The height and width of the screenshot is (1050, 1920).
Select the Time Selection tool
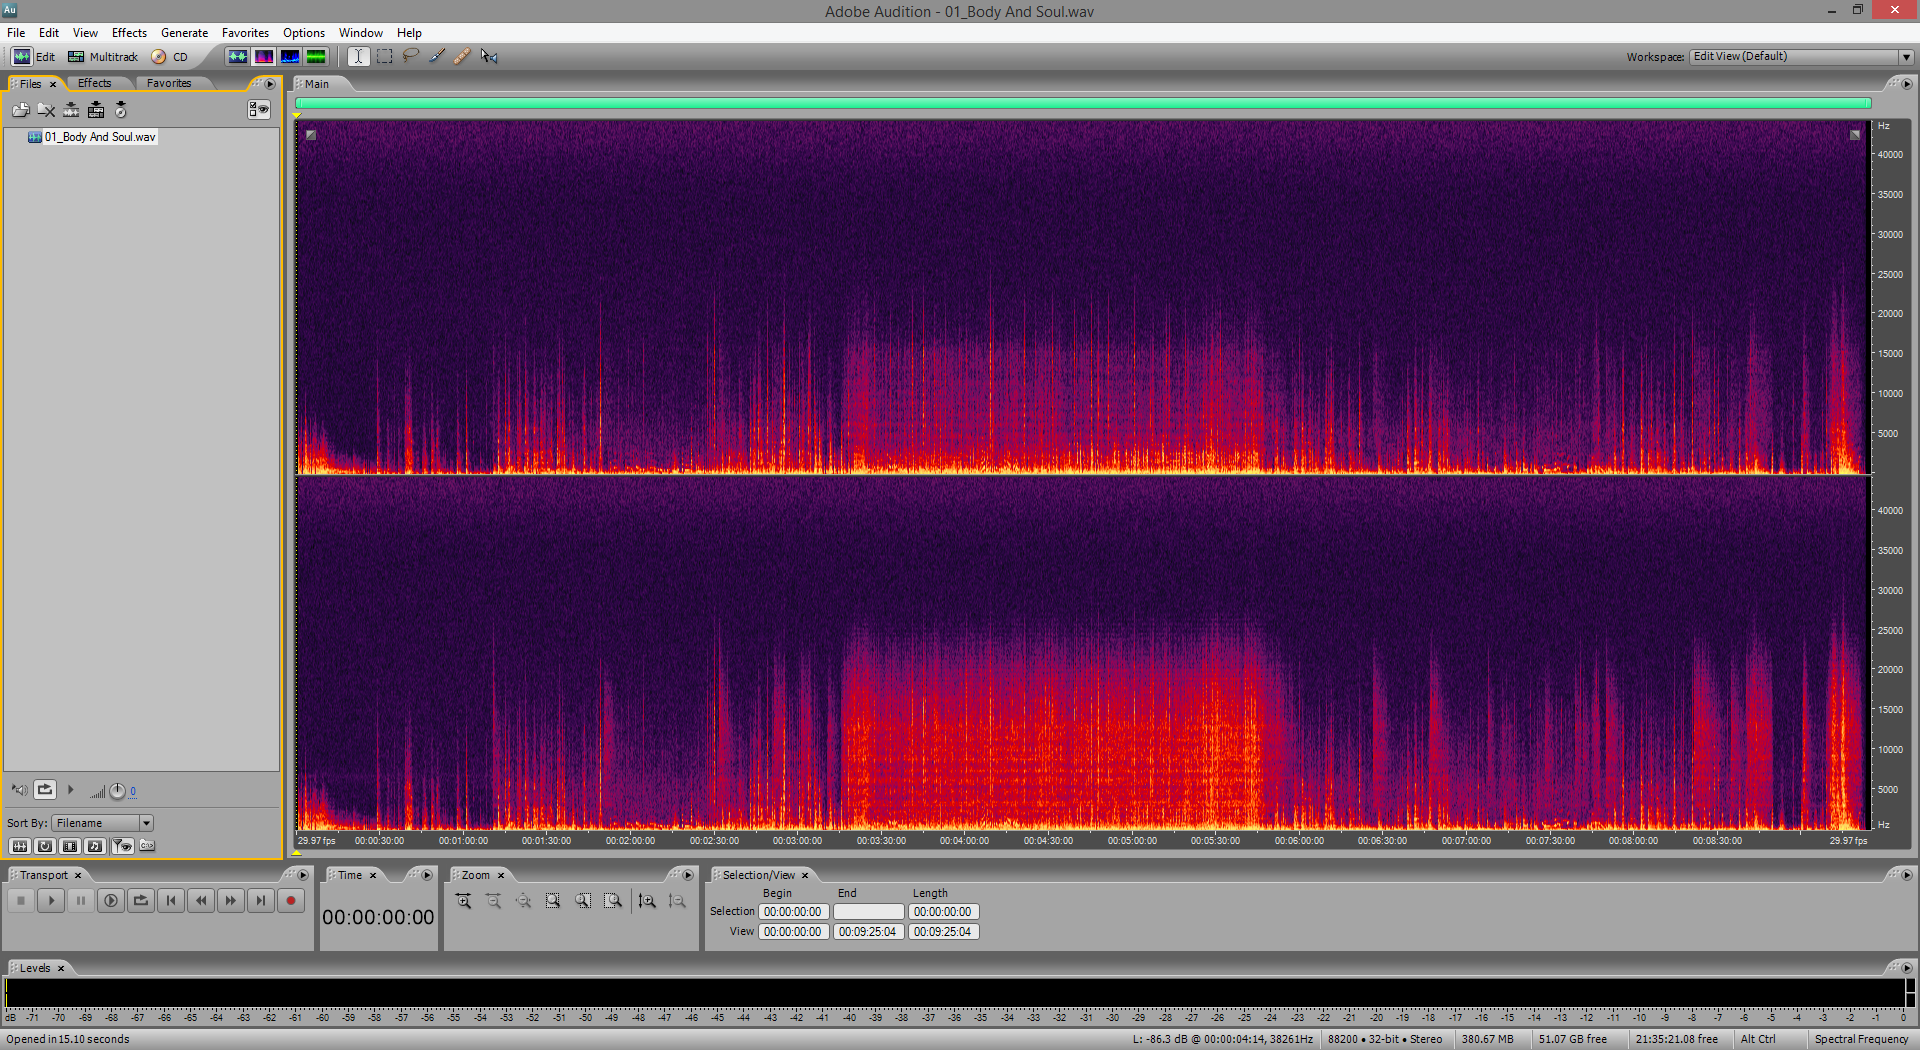(358, 57)
